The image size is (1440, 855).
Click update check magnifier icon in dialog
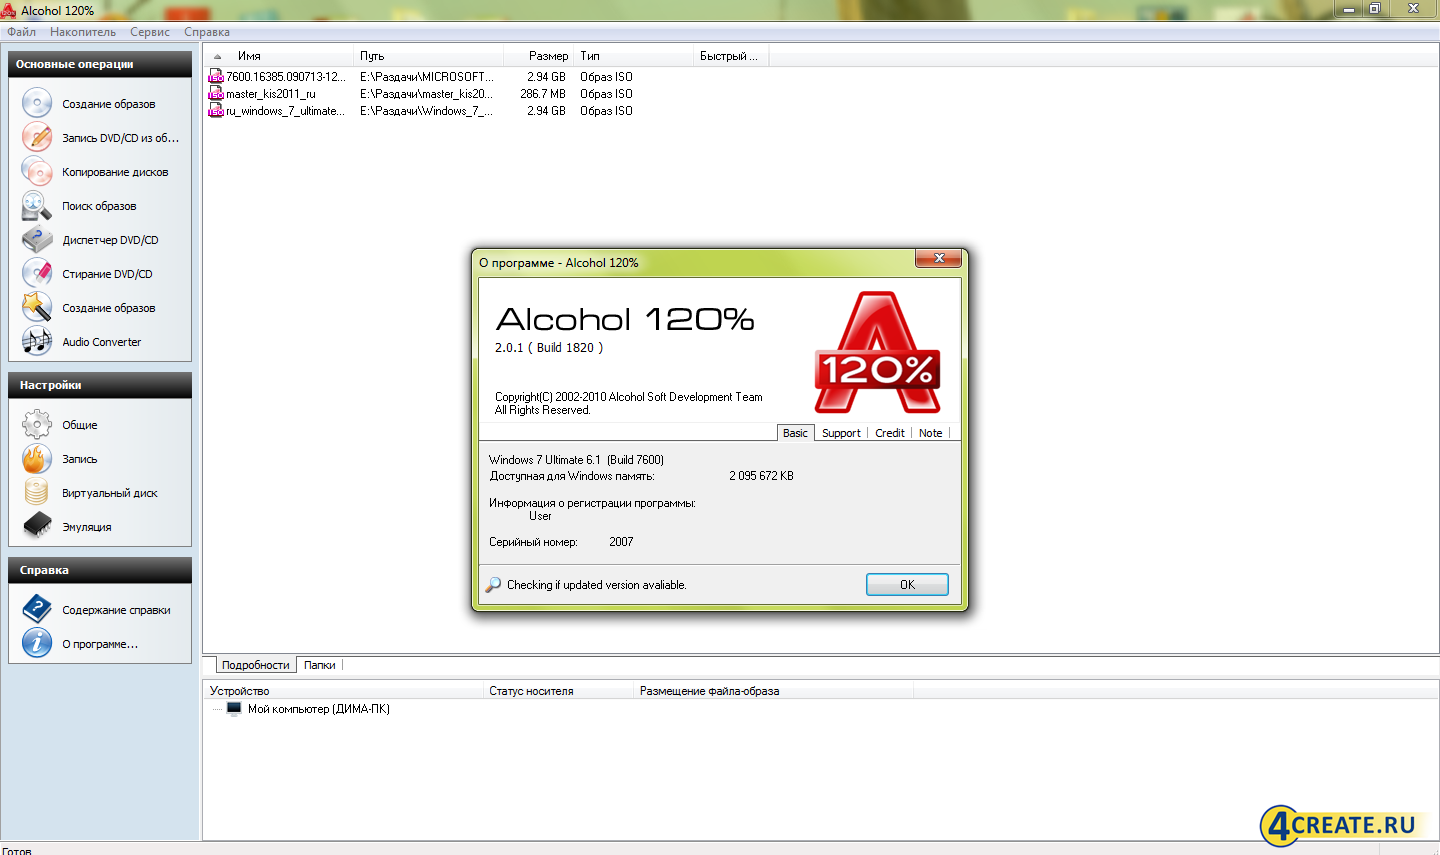[493, 585]
